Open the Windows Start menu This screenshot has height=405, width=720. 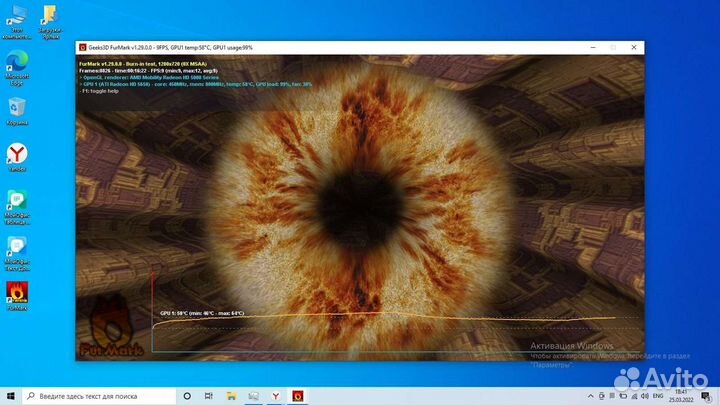[x=11, y=396]
